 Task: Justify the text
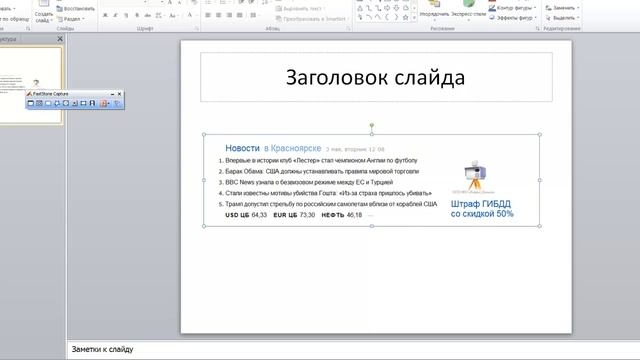pyautogui.click(x=240, y=15)
